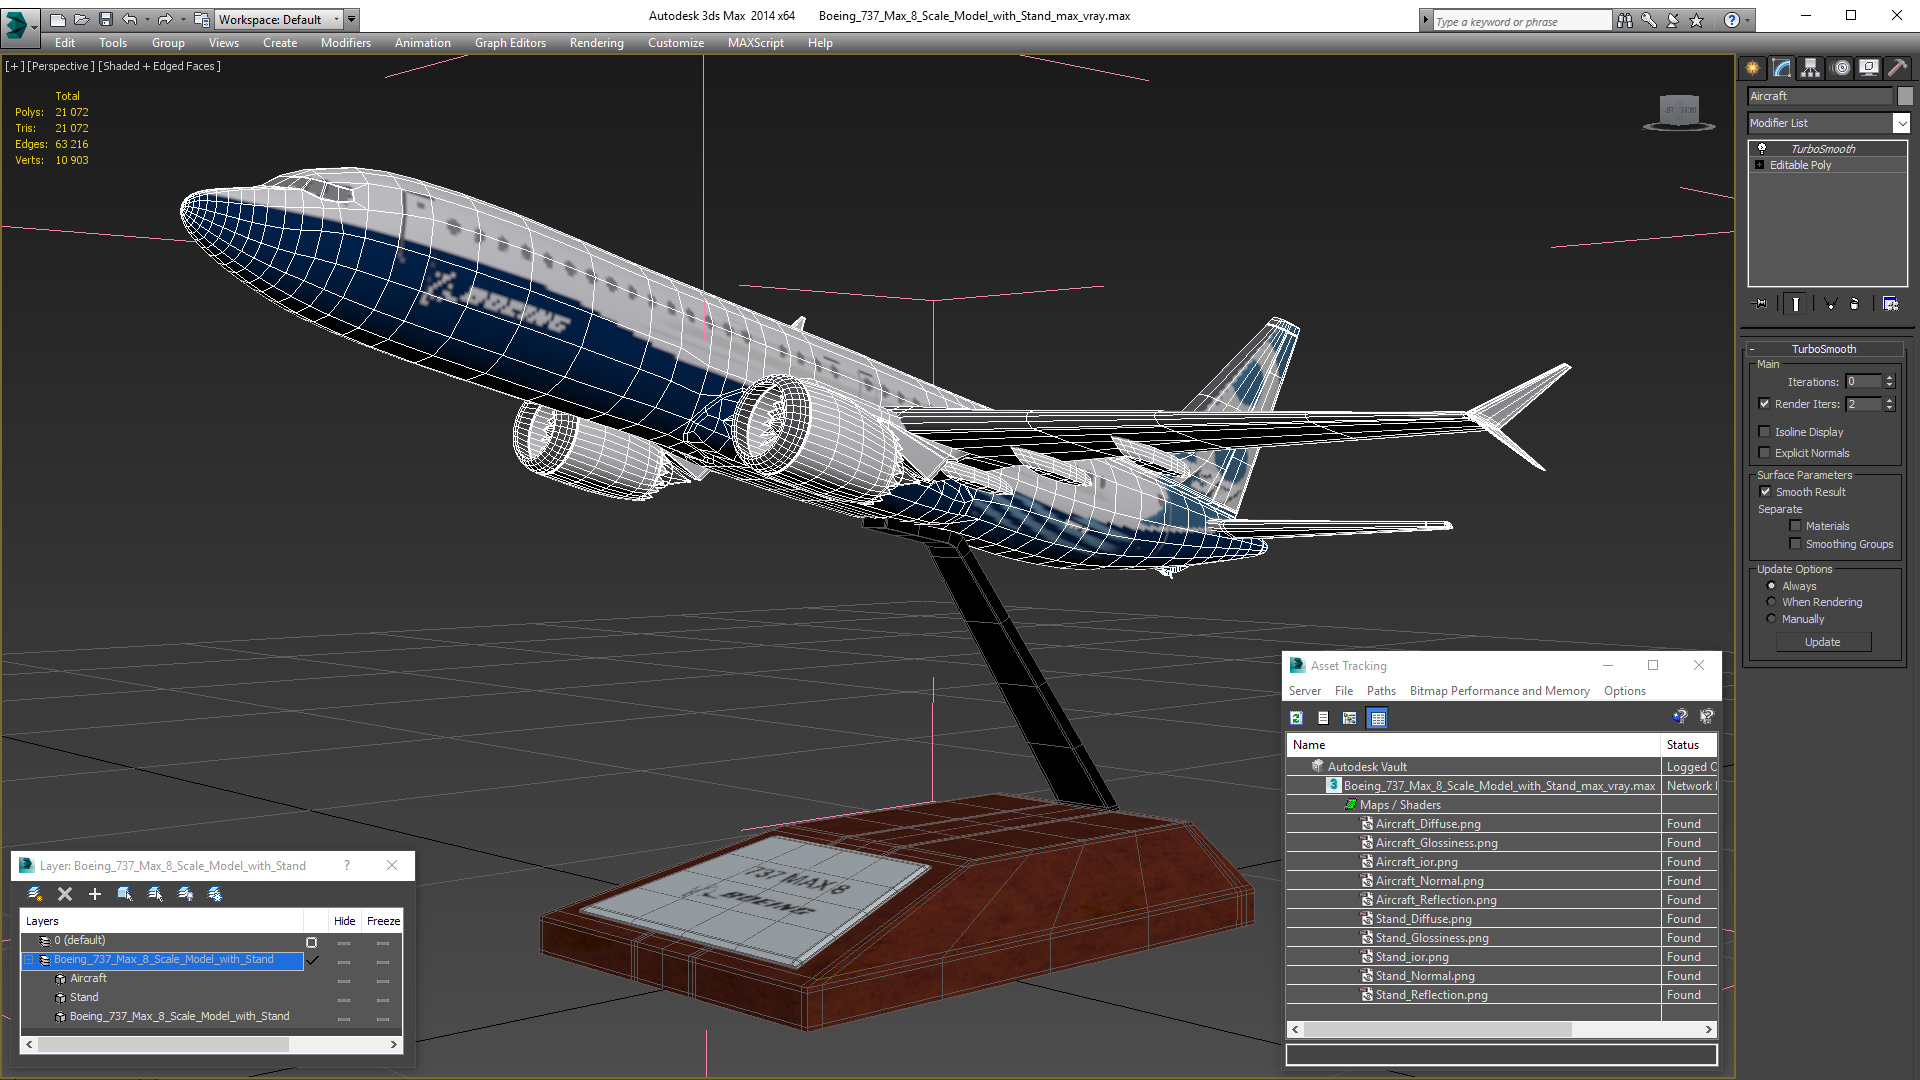Open the Rendering menu
This screenshot has height=1080, width=1920.
pos(596,43)
